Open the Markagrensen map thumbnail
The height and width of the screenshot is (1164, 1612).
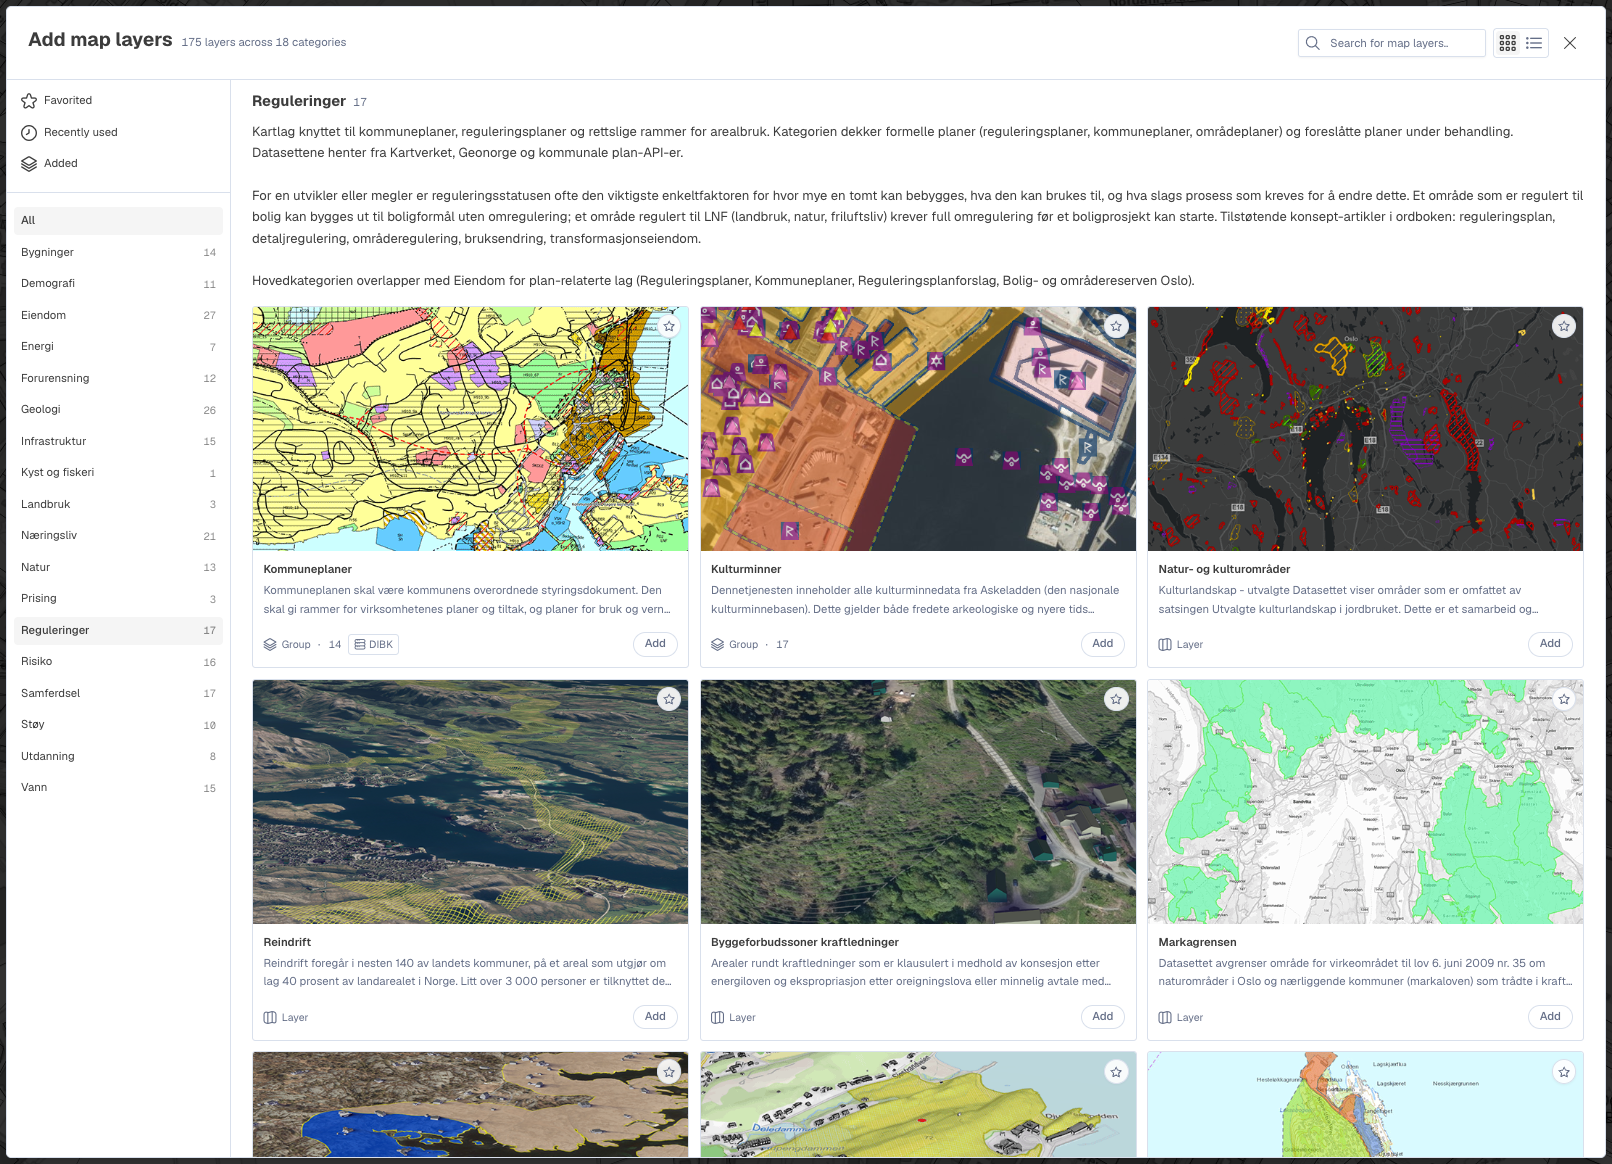[x=1365, y=802]
